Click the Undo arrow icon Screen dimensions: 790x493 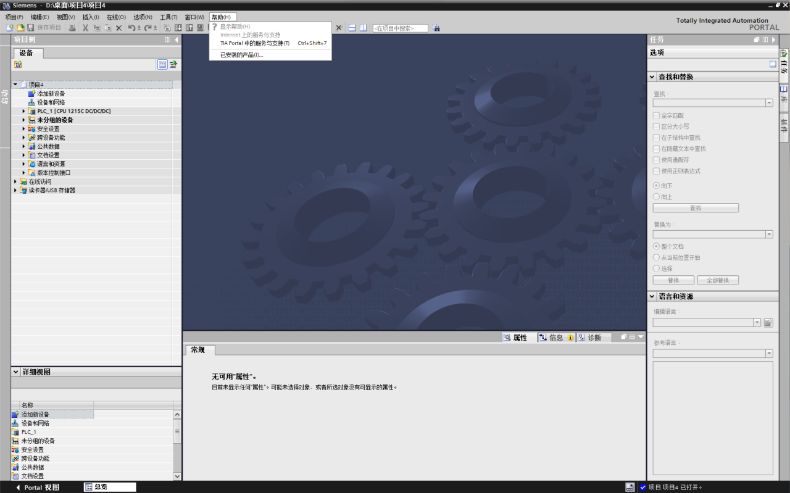point(131,28)
